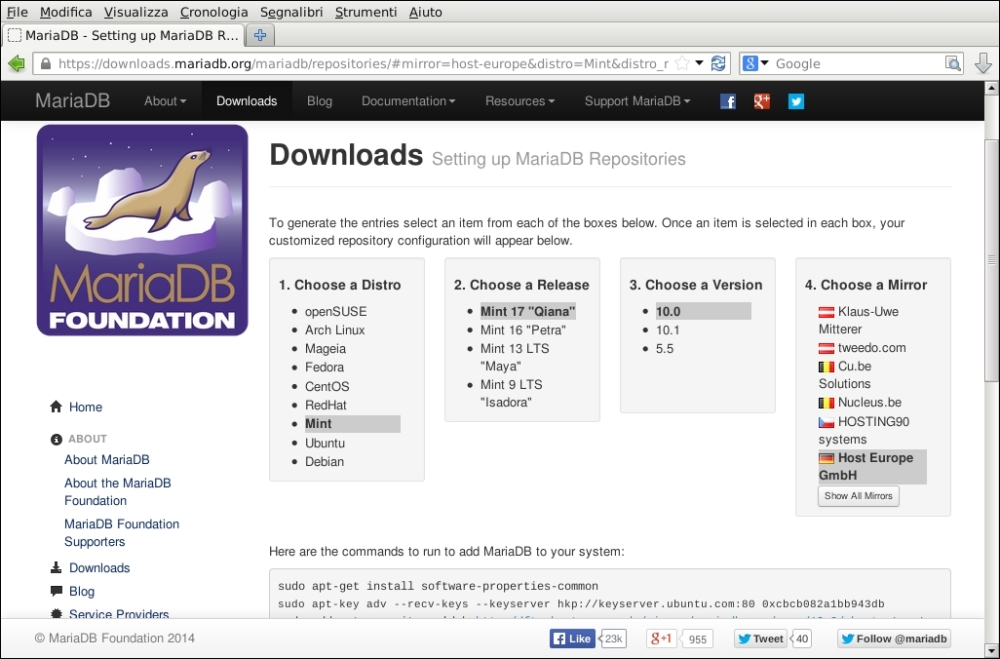Click the Belgium flag beside Nucleus.be
The height and width of the screenshot is (659, 1000).
click(x=827, y=403)
